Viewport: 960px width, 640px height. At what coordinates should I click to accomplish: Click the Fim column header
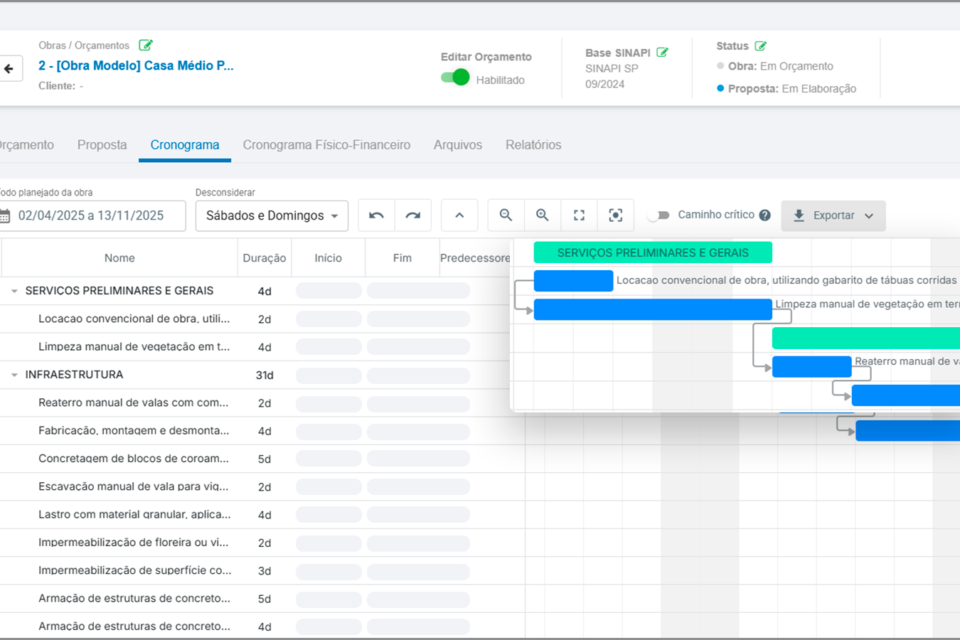(x=402, y=258)
